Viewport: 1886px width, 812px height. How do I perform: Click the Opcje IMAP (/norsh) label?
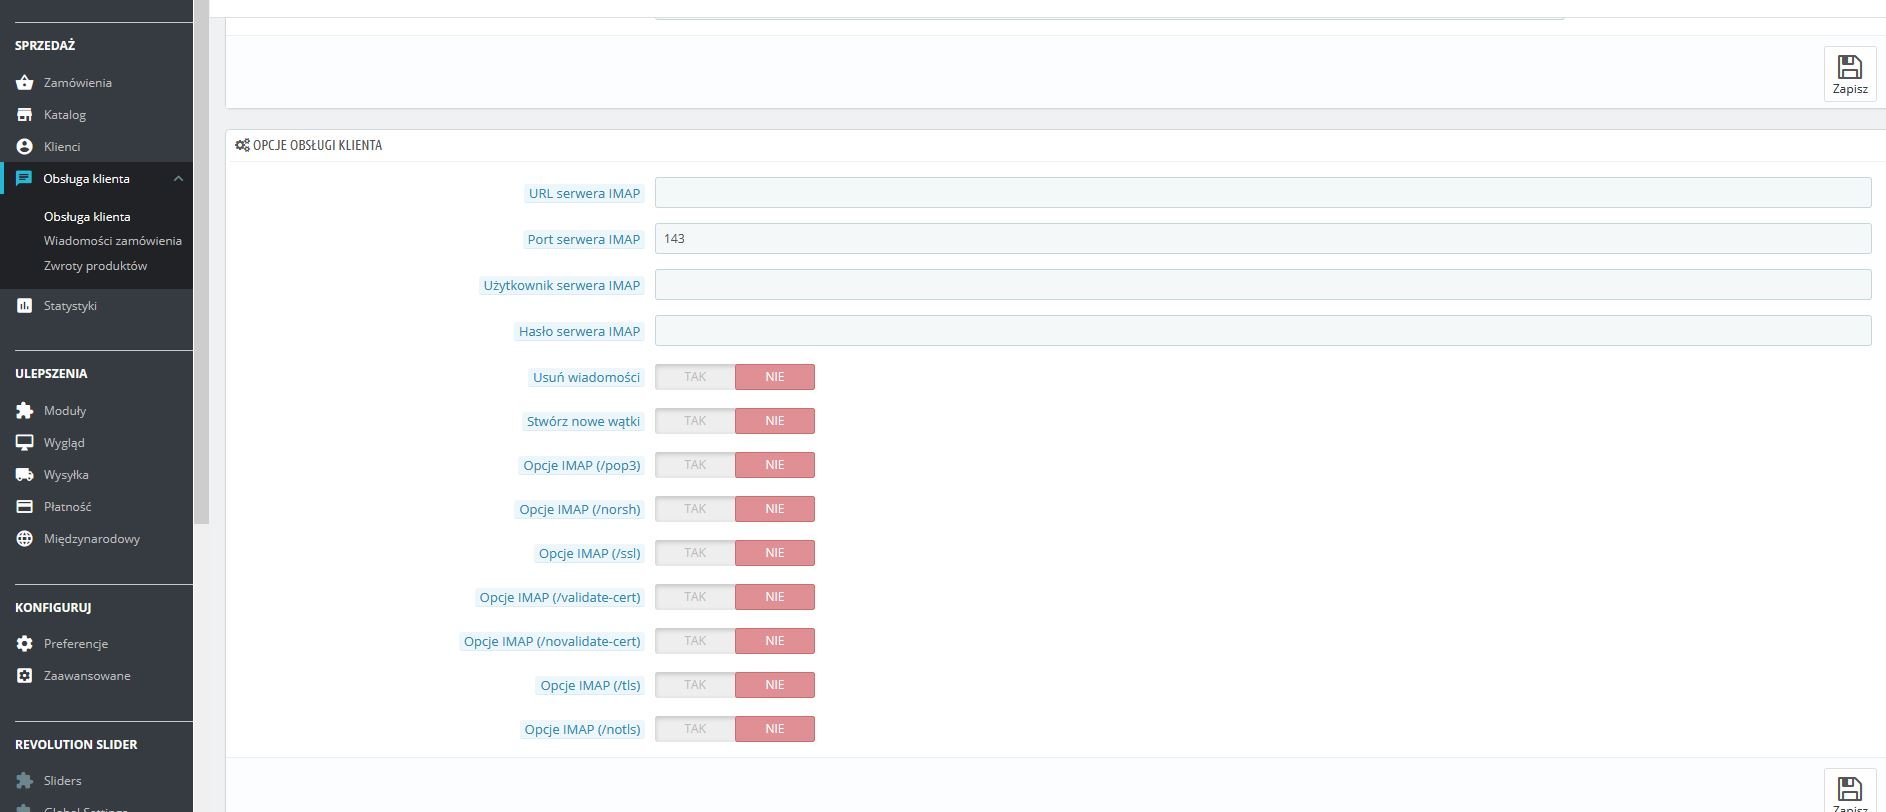580,510
